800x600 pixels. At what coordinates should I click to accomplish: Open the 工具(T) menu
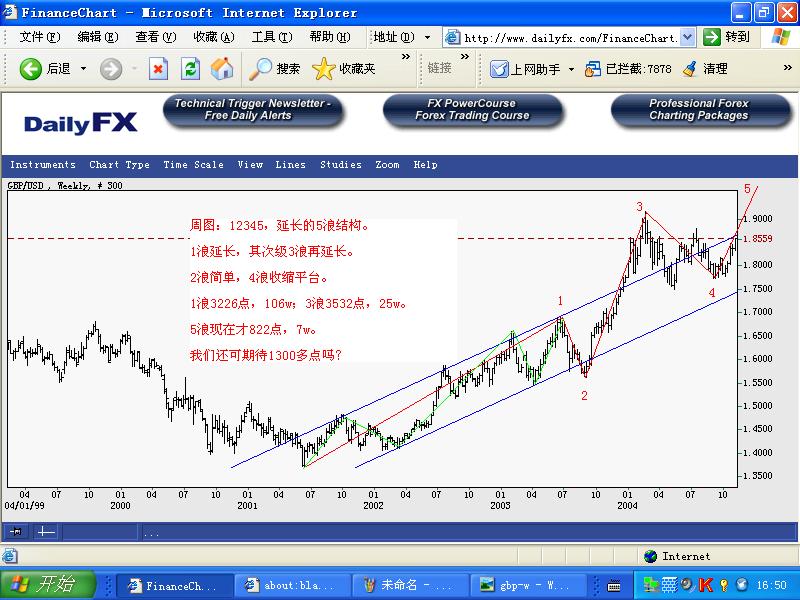tap(272, 37)
